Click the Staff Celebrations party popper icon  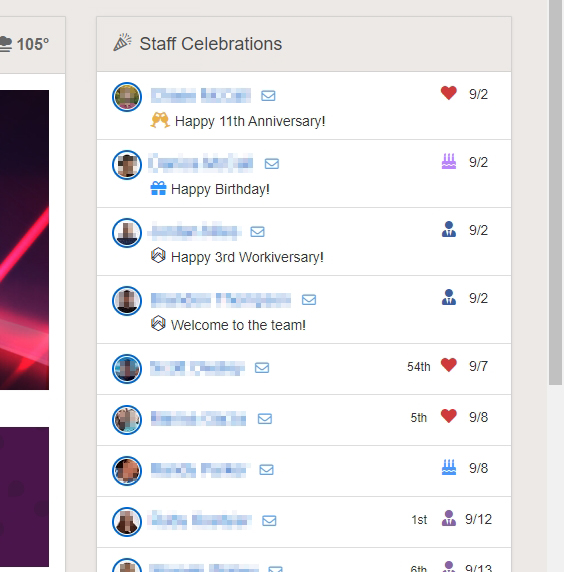pos(123,43)
